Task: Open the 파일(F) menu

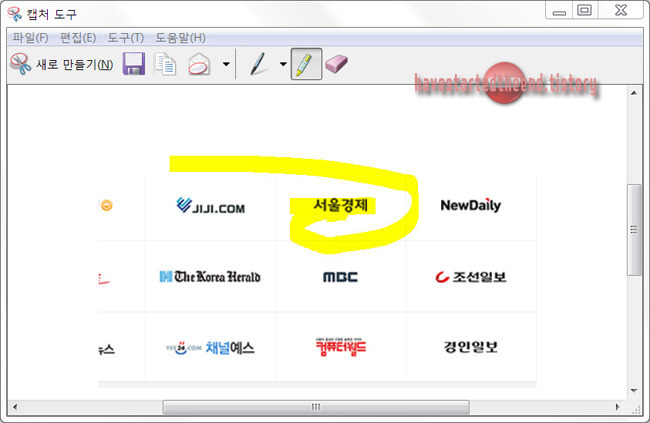Action: 30,38
